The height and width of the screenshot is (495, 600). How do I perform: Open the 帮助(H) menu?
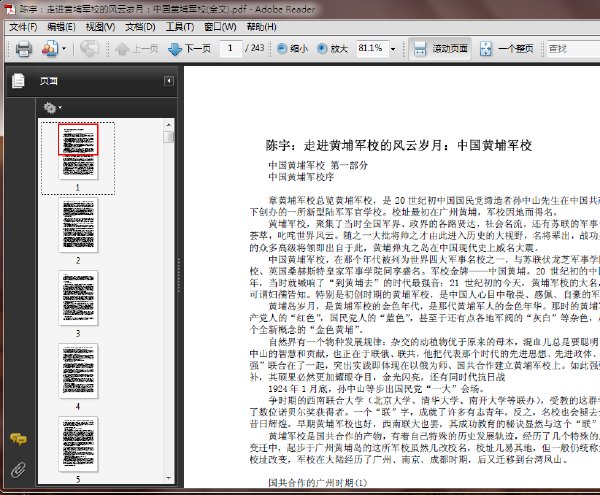click(x=261, y=27)
